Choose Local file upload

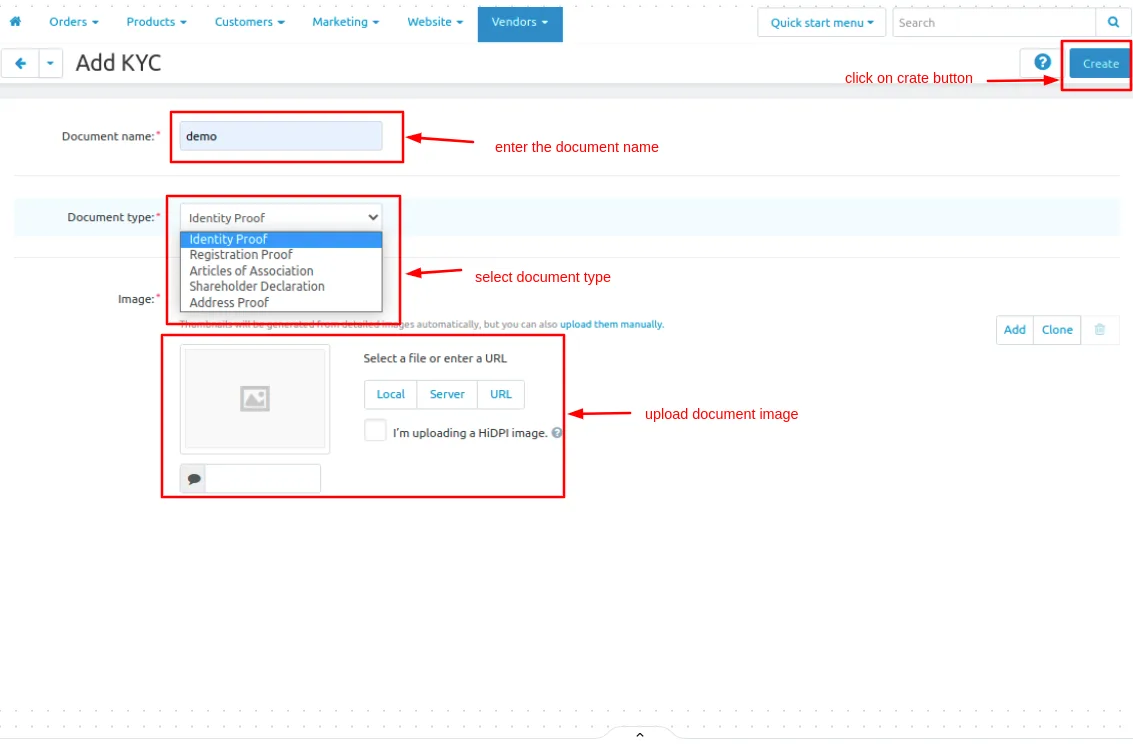pyautogui.click(x=390, y=394)
